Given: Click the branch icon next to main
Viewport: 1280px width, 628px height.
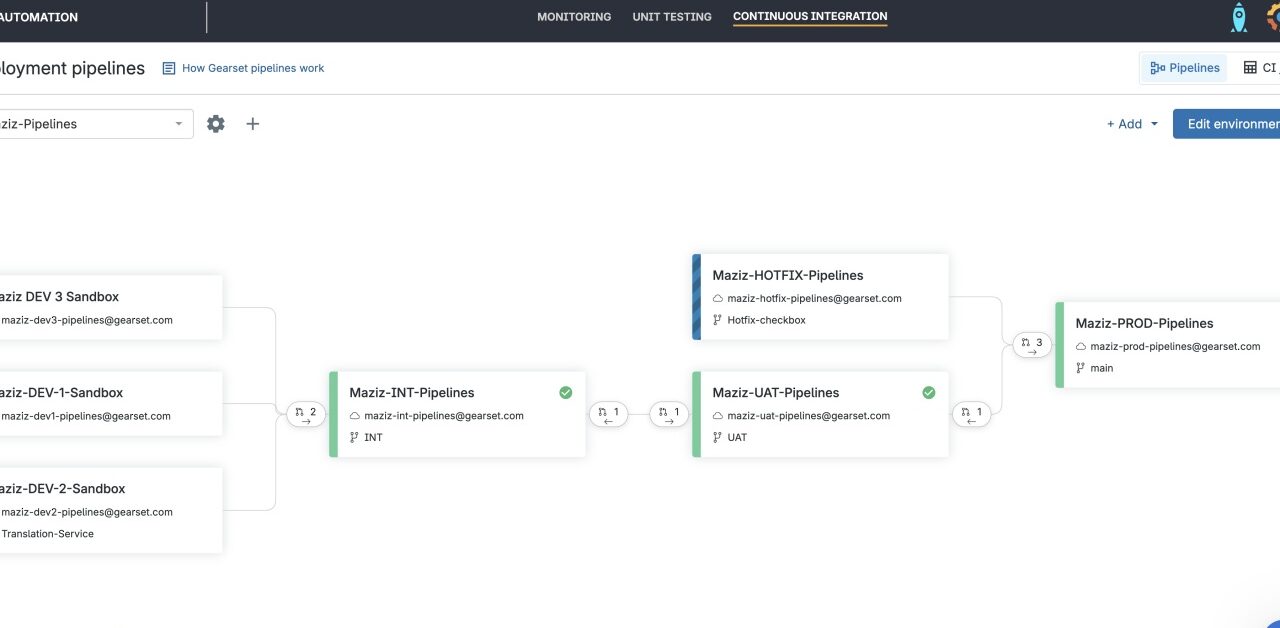Looking at the screenshot, I should [1081, 368].
